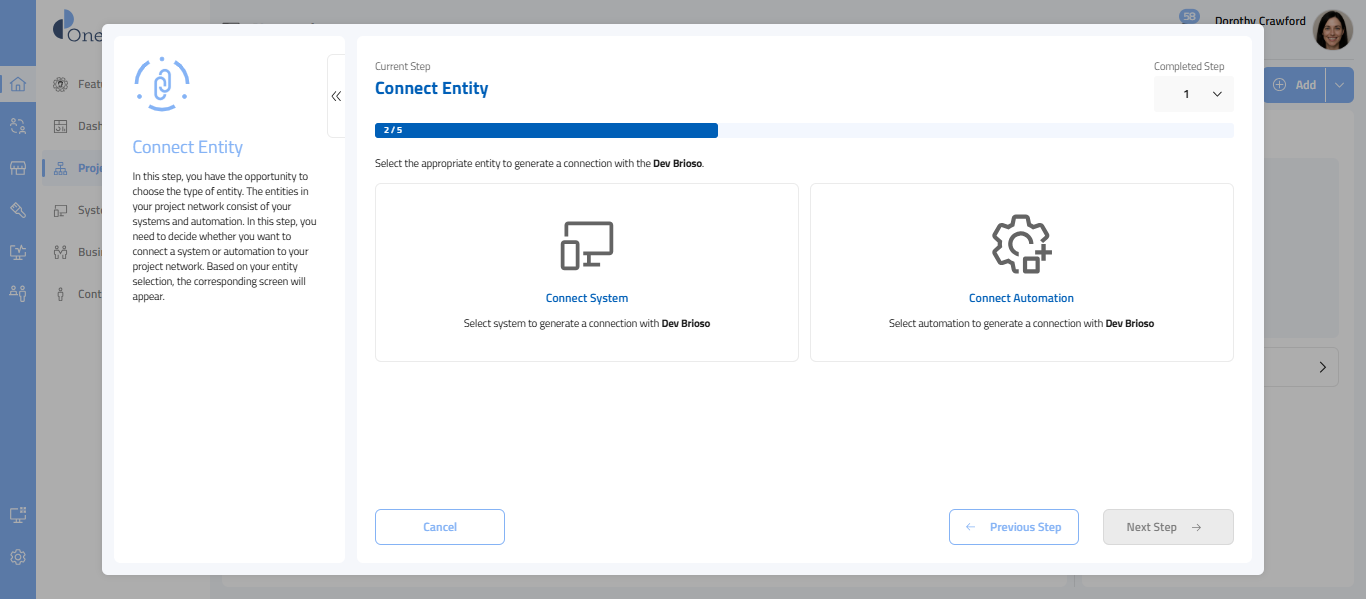Collapse the left help panel with double chevron
This screenshot has height=599, width=1366.
pos(336,96)
